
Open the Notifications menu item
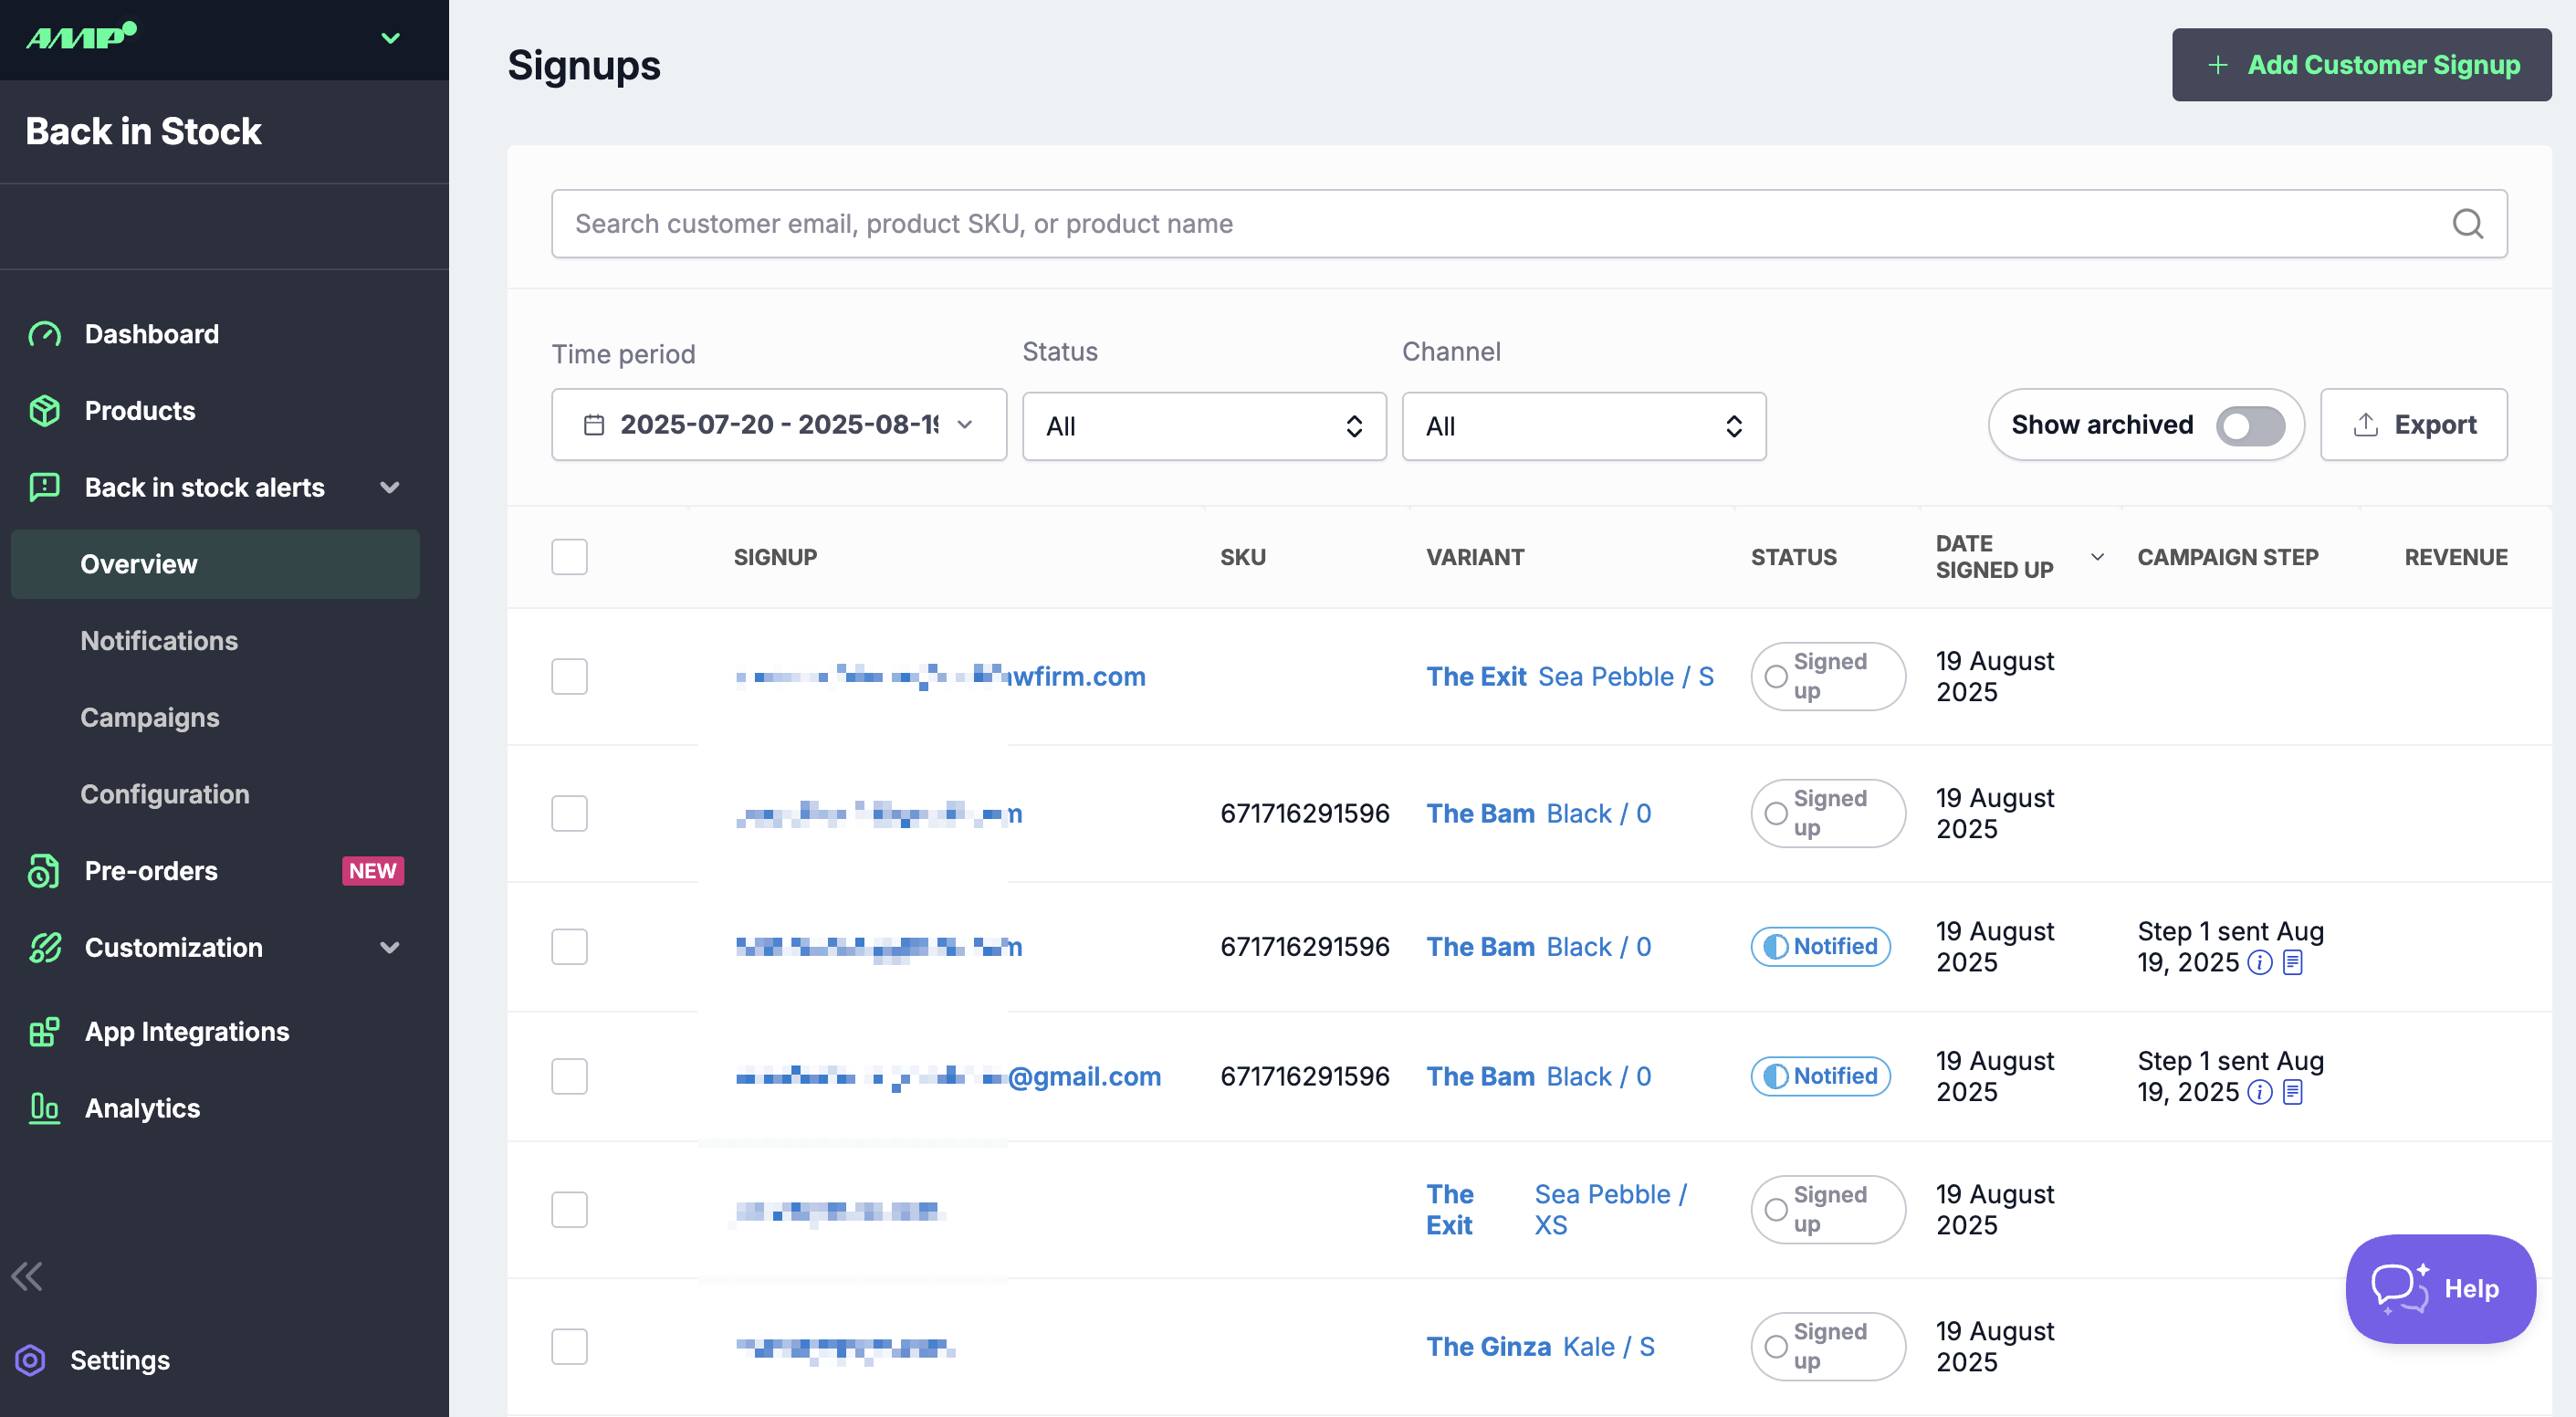click(x=159, y=641)
